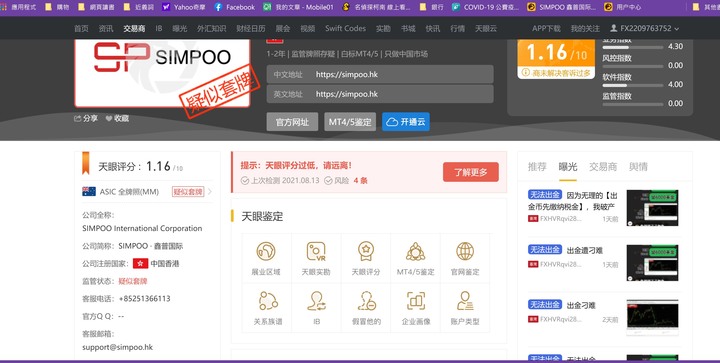The width and height of the screenshot is (720, 363).
Task: Open the 企业画像 icon
Action: (416, 301)
